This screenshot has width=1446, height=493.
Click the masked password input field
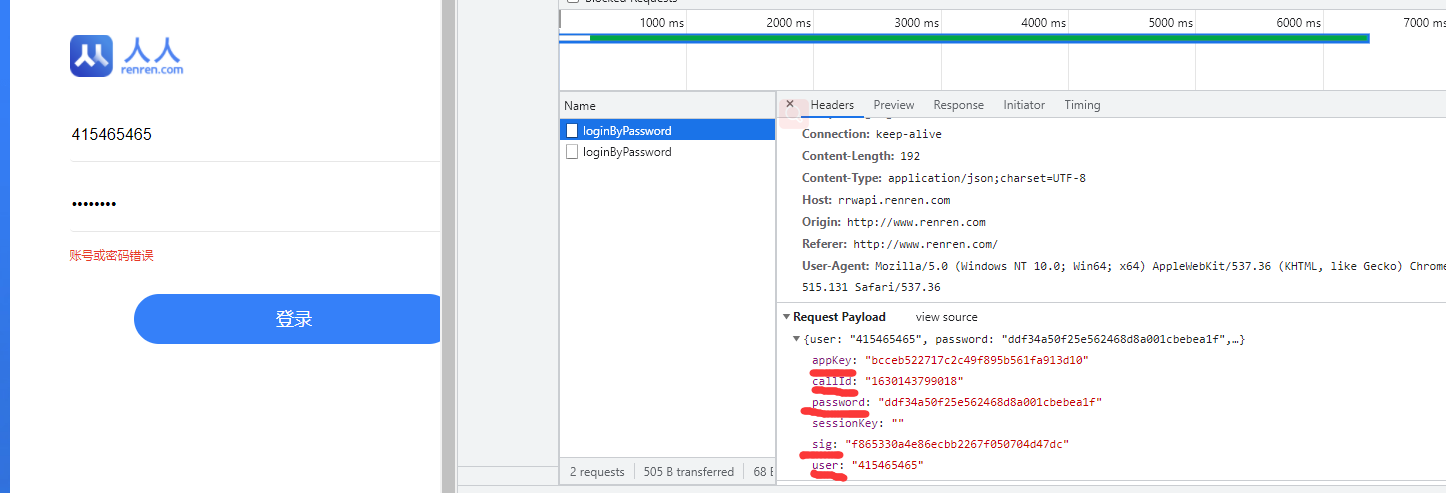click(255, 204)
